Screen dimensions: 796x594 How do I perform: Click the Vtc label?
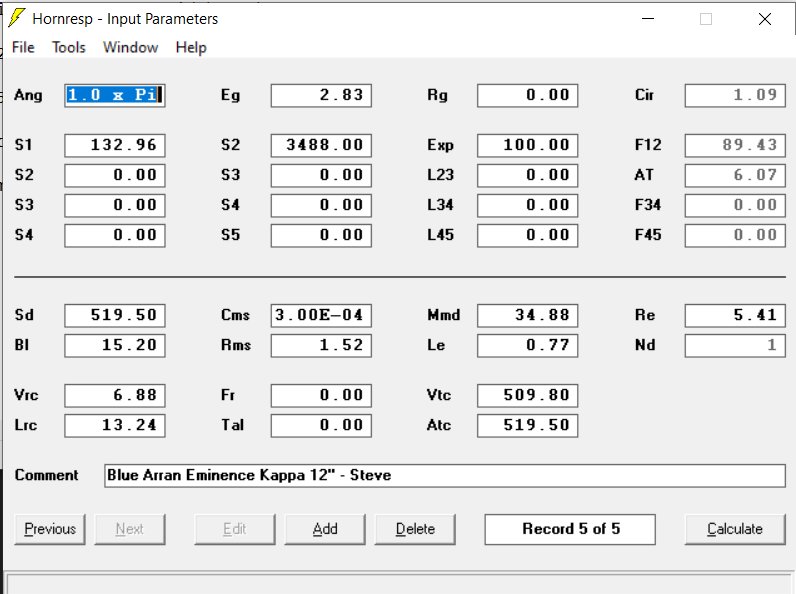(439, 395)
